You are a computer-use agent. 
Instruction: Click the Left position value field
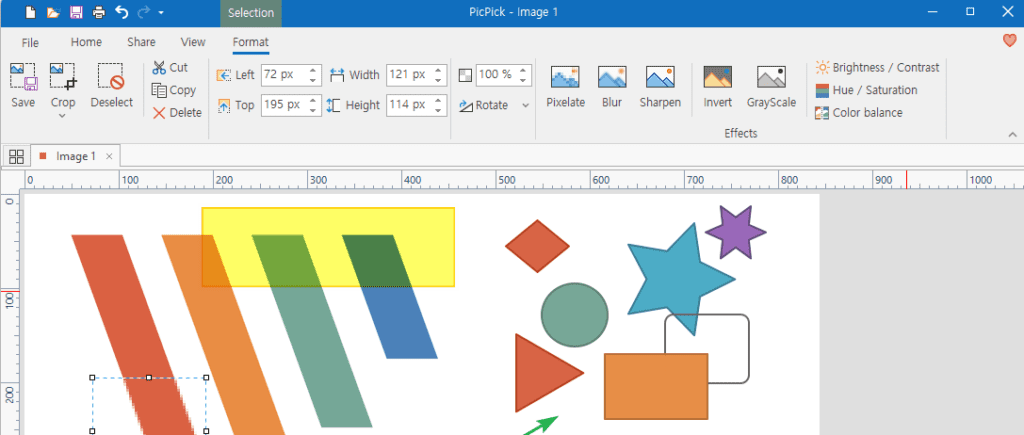coord(283,75)
